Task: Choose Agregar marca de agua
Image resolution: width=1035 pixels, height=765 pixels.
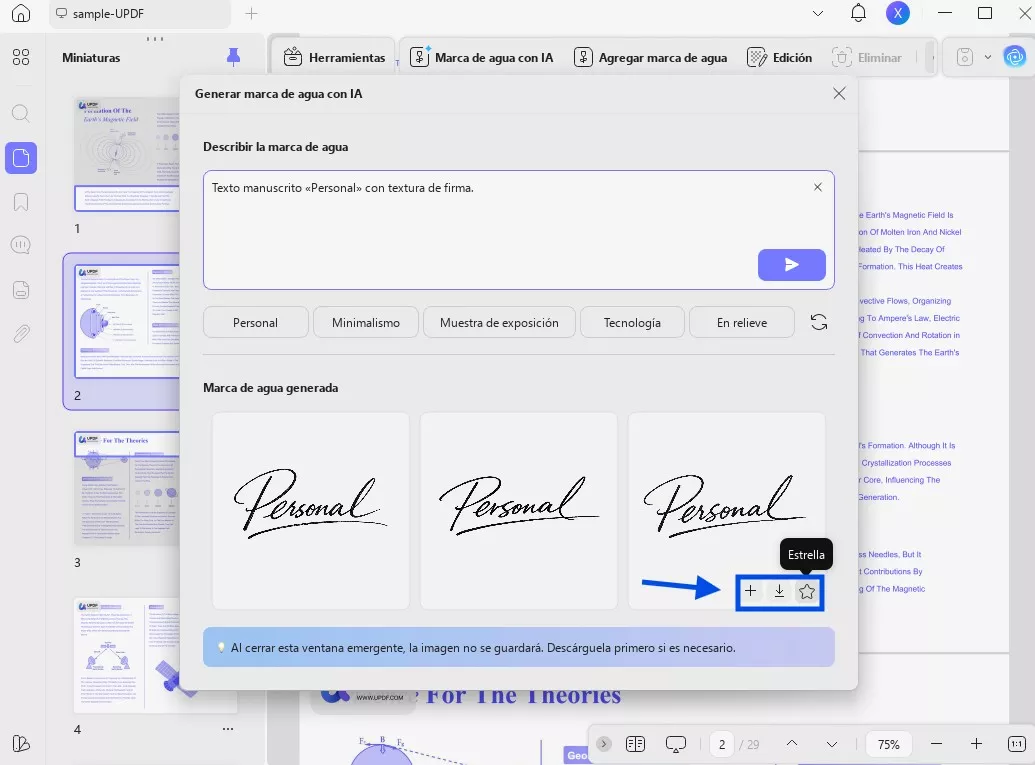Action: click(651, 57)
